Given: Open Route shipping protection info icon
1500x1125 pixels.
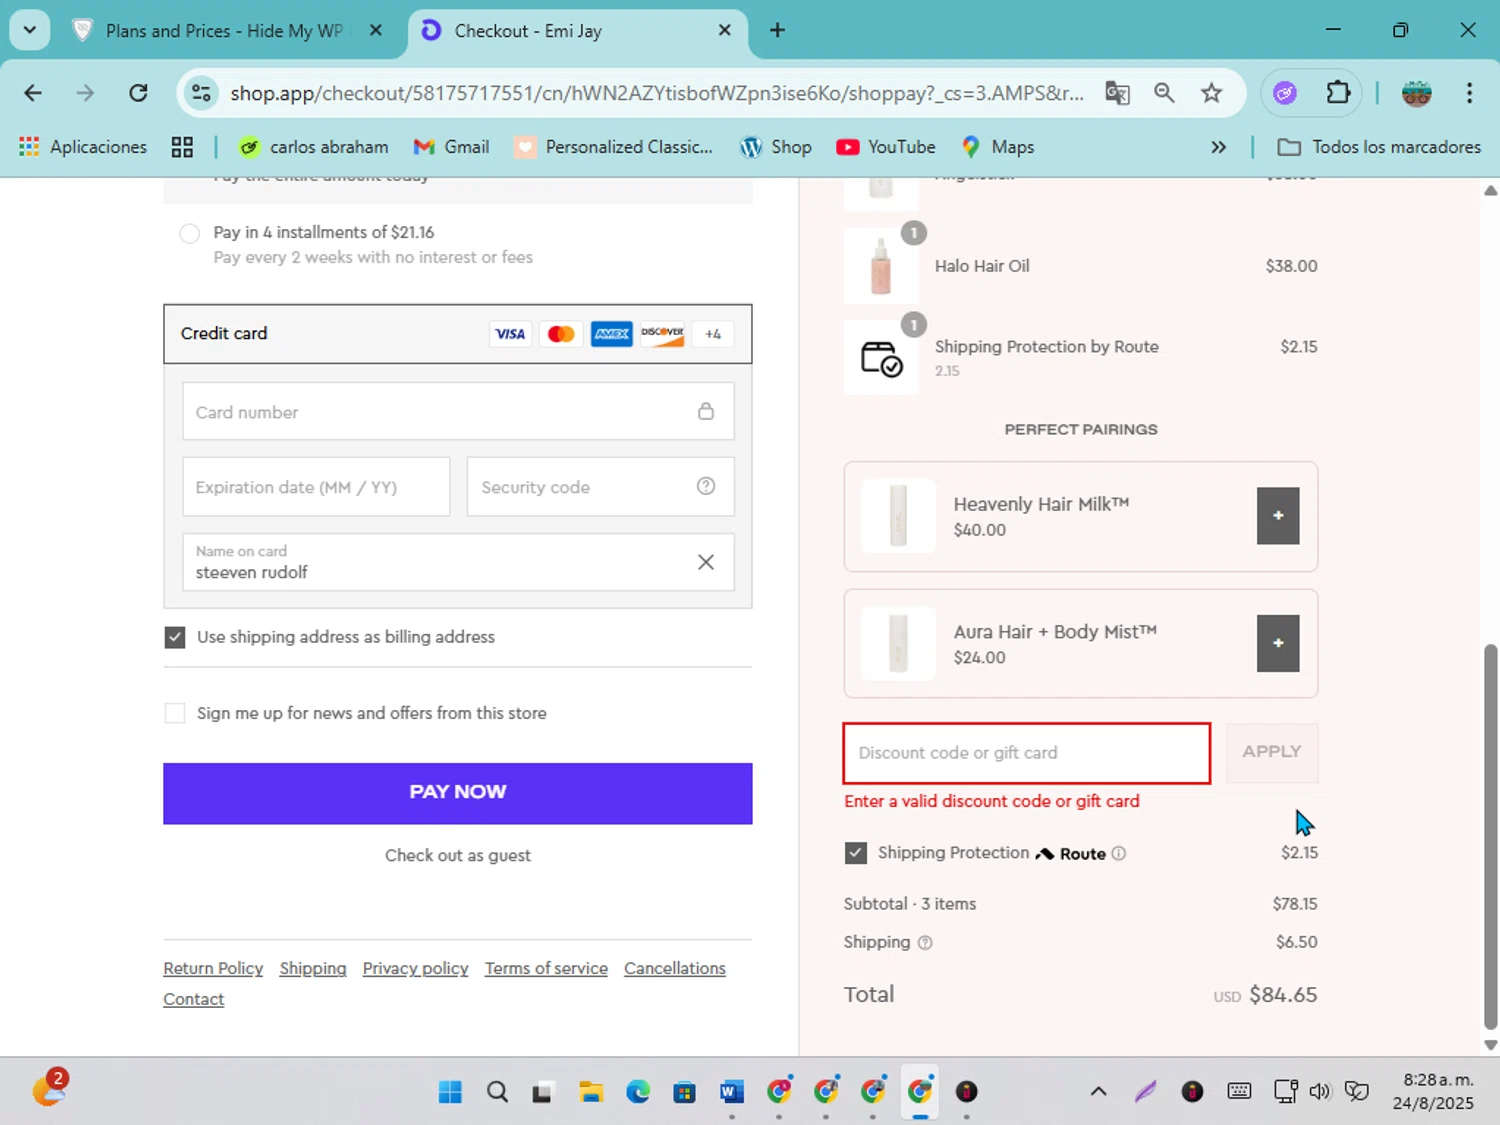Looking at the screenshot, I should [1119, 853].
